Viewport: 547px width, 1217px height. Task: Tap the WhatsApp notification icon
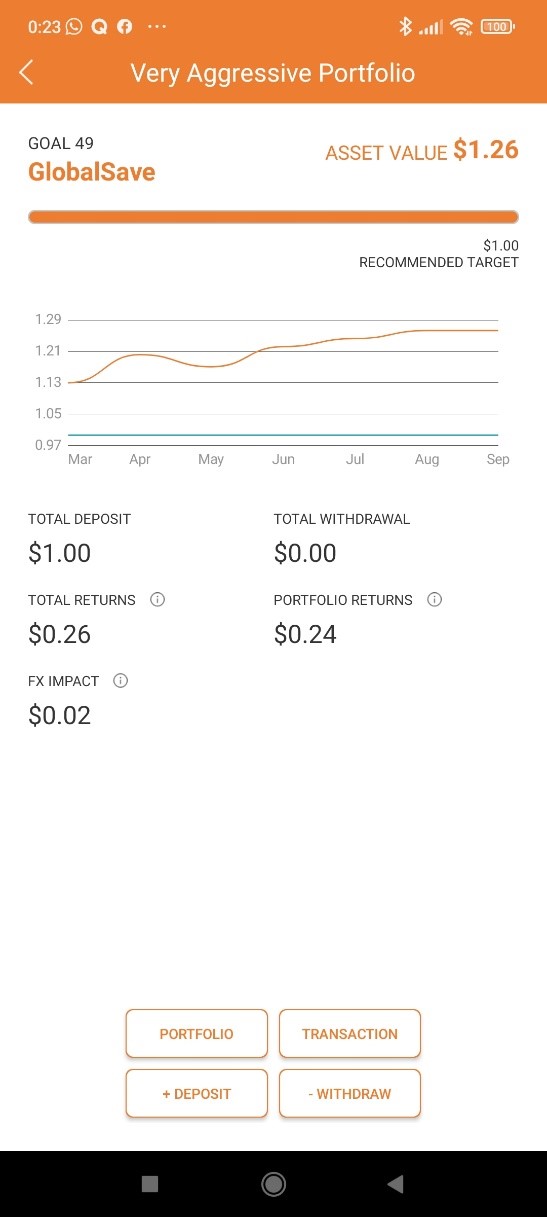pyautogui.click(x=74, y=27)
